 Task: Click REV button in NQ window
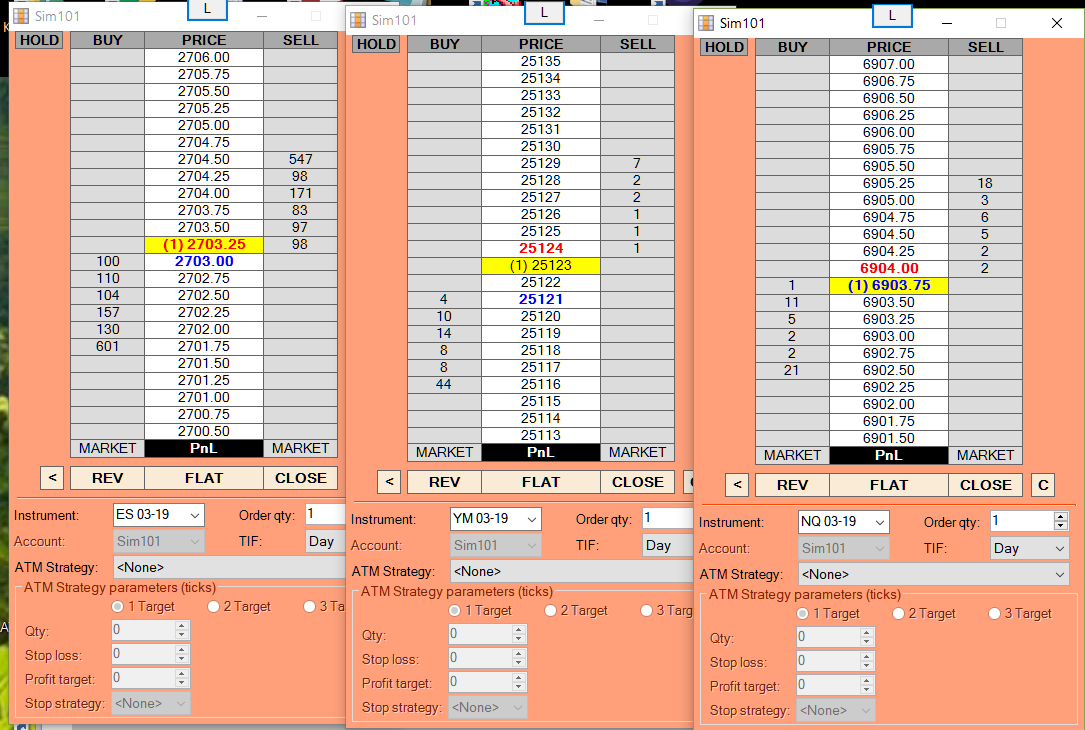[792, 485]
